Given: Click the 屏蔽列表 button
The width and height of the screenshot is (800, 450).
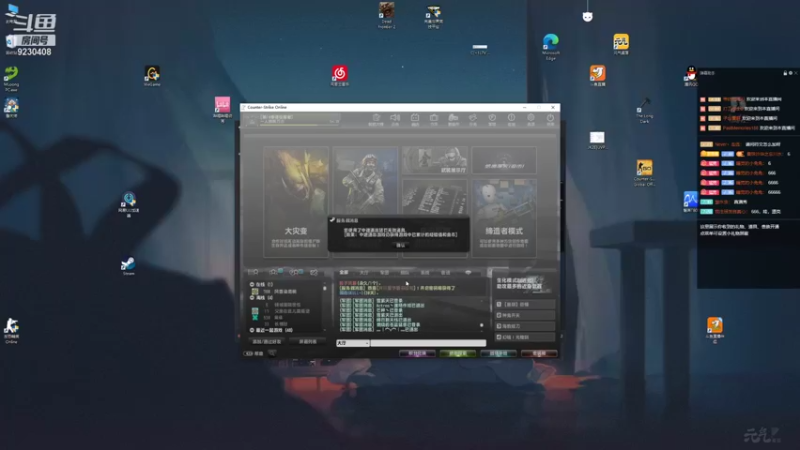Looking at the screenshot, I should point(308,342).
